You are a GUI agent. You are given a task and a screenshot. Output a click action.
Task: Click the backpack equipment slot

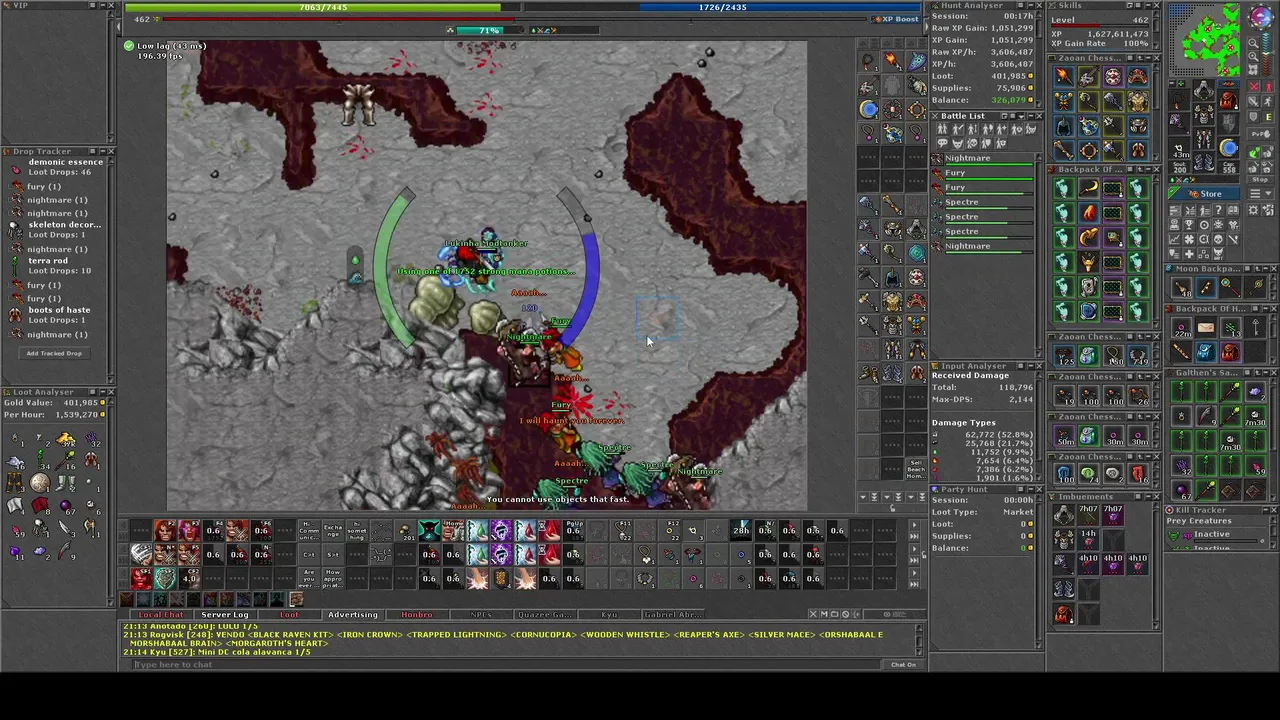click(1229, 99)
